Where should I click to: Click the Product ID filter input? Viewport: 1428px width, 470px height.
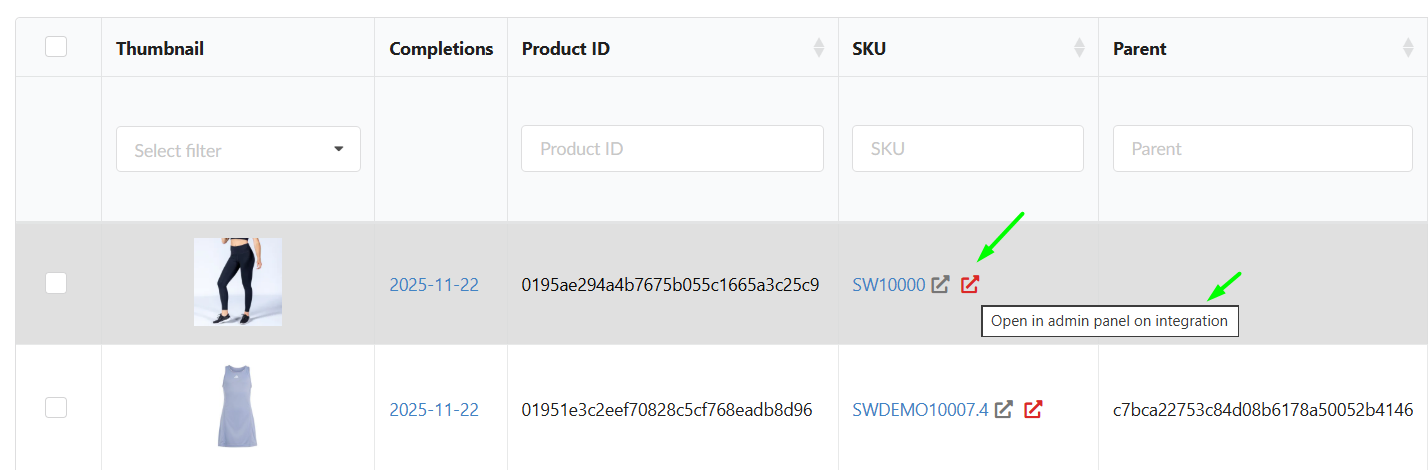pyautogui.click(x=672, y=149)
